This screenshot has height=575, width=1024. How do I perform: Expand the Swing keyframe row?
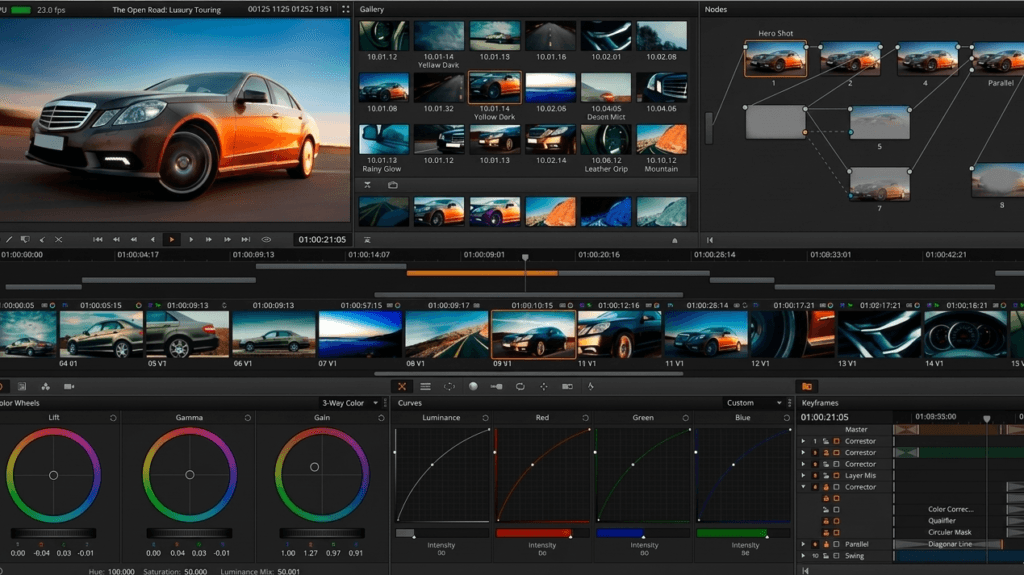point(803,556)
